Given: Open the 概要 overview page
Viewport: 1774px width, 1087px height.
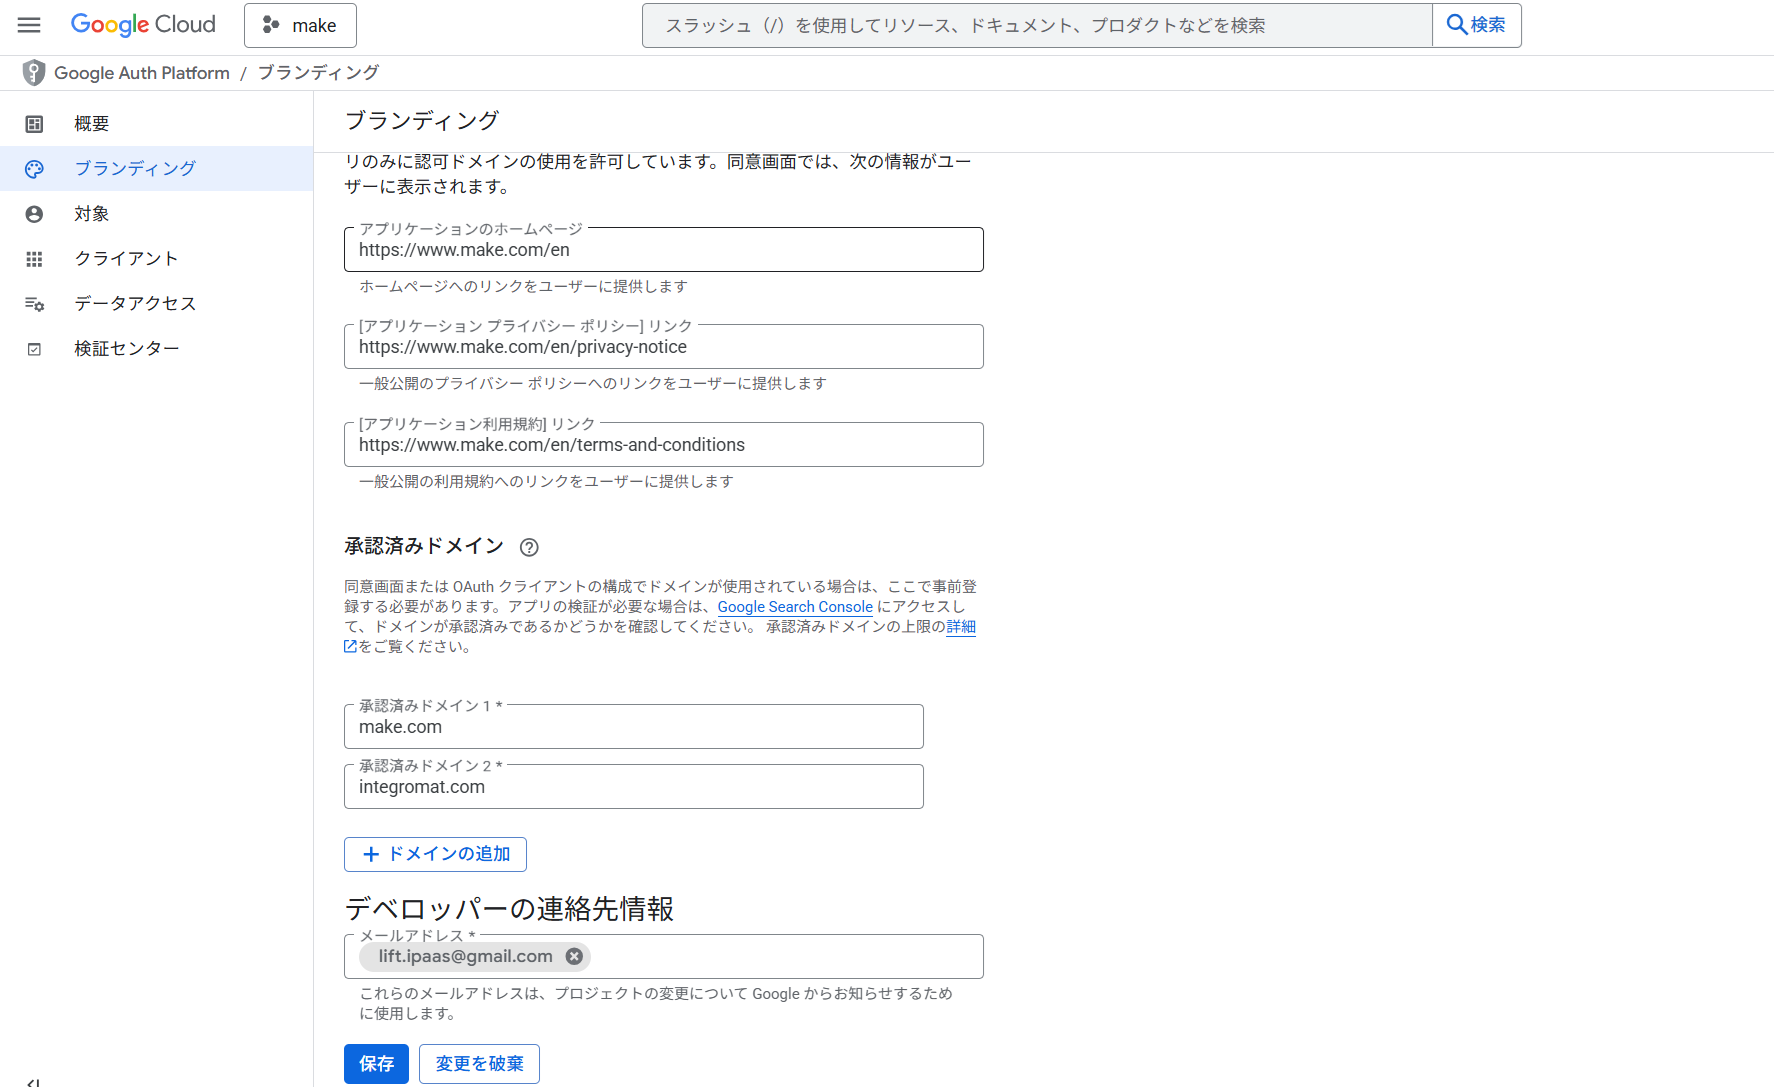Looking at the screenshot, I should pos(156,124).
